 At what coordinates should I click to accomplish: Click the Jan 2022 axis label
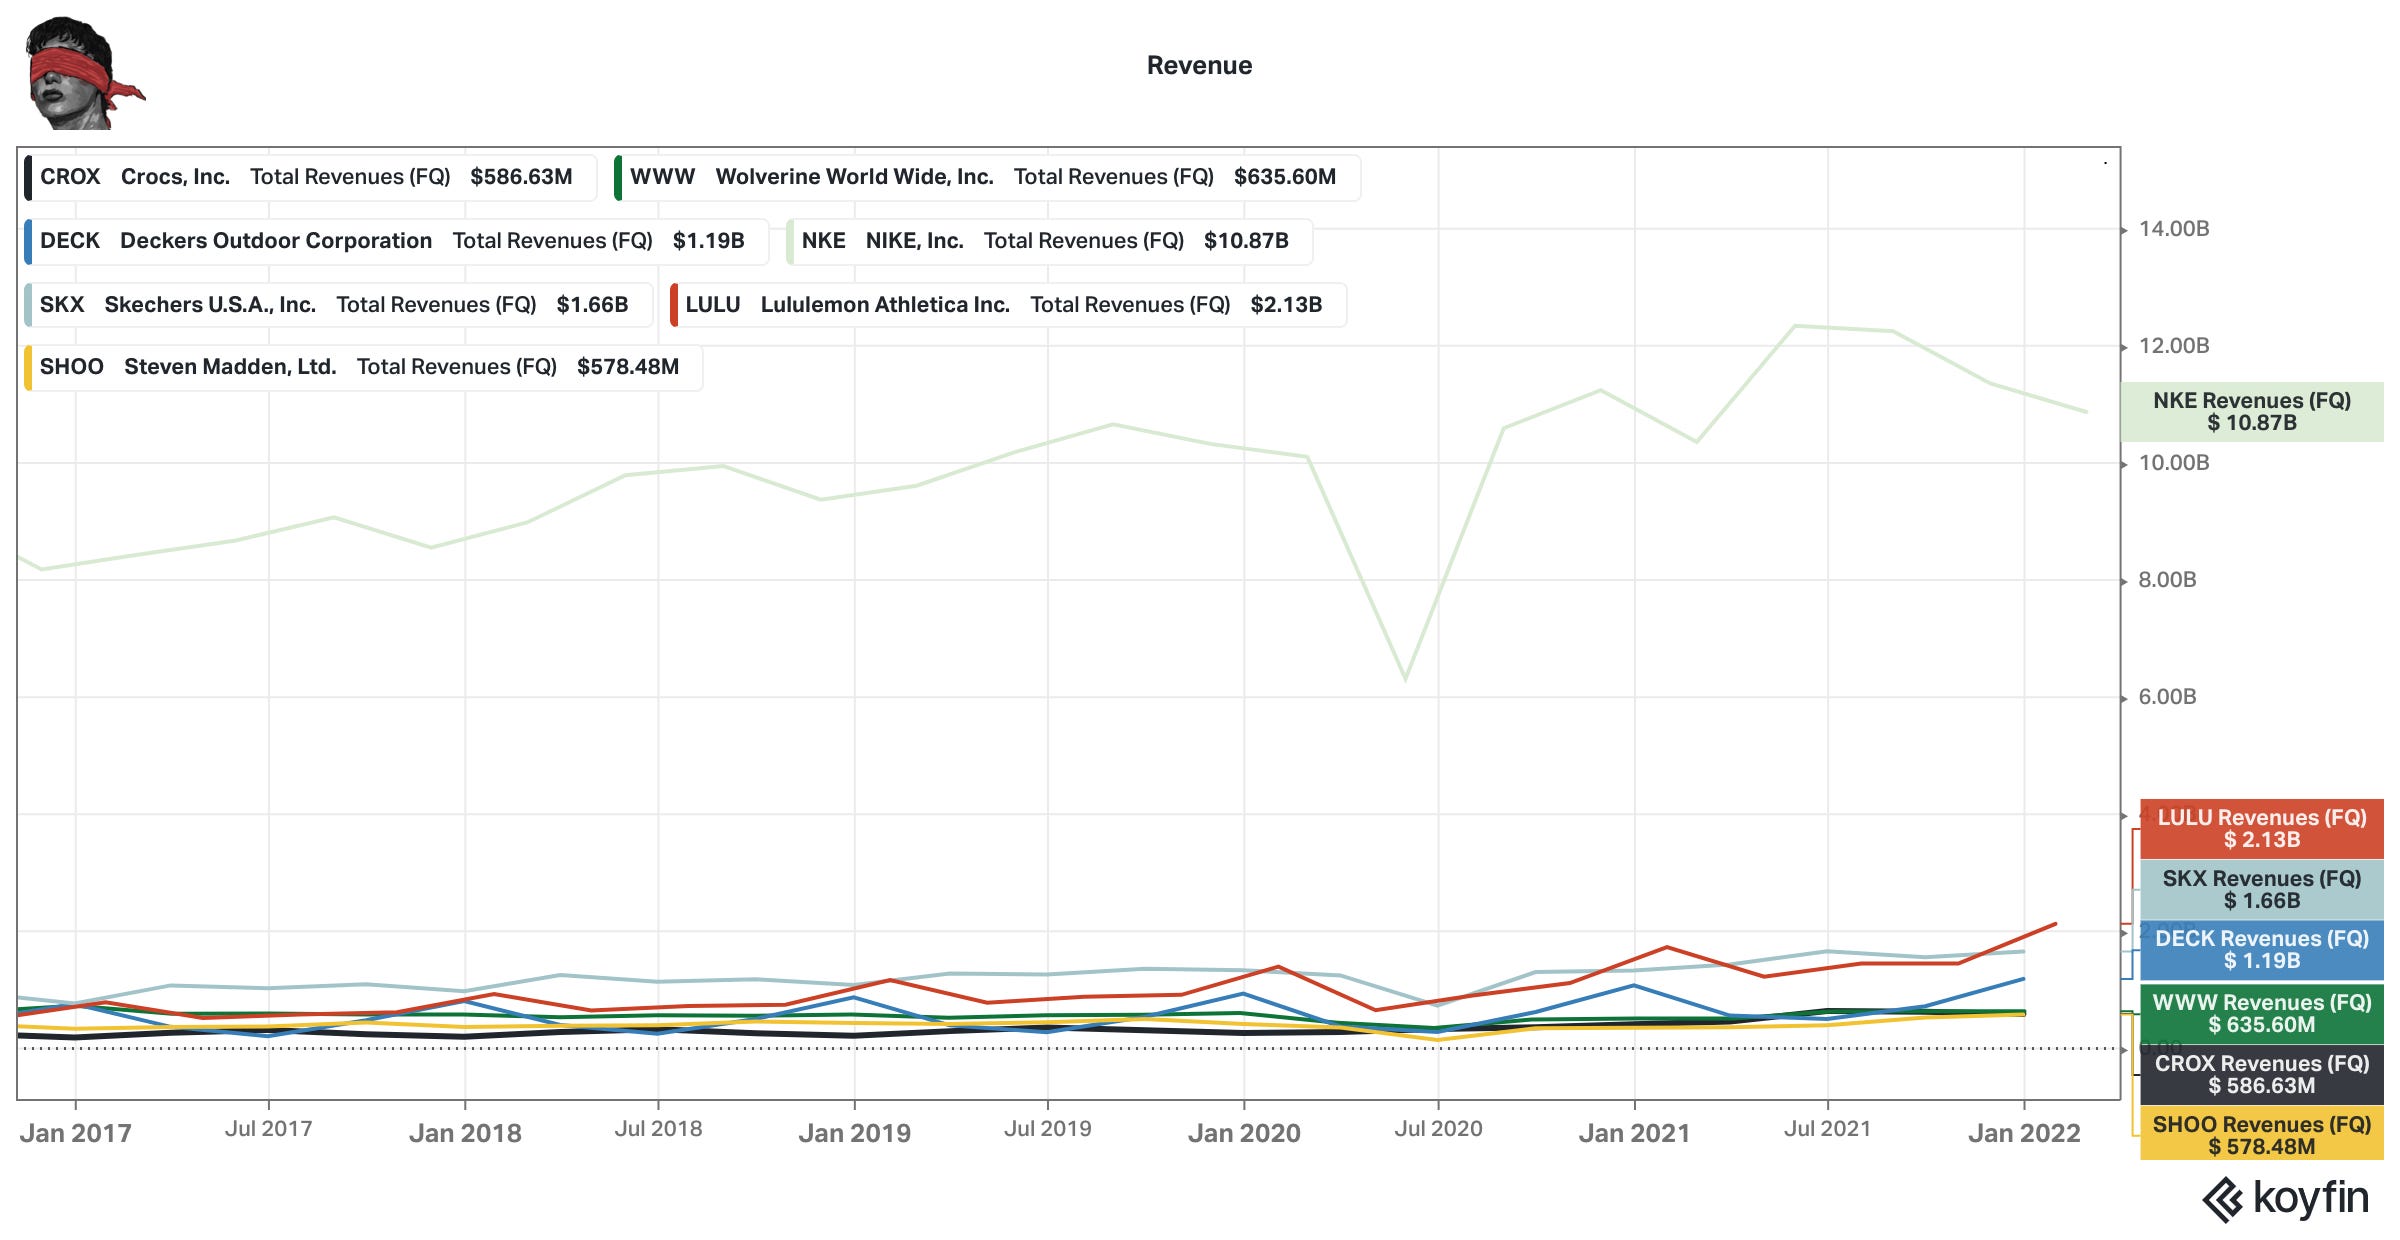click(x=2024, y=1133)
